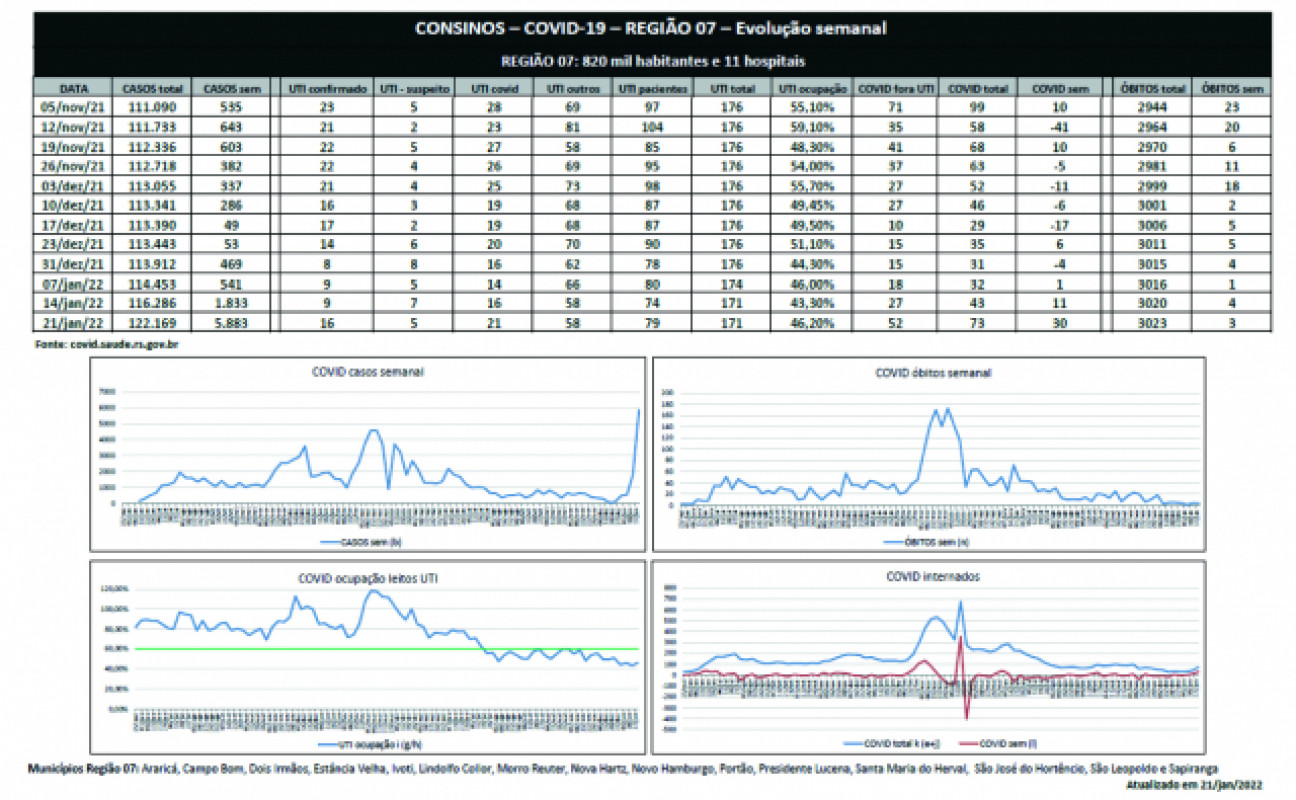Click the COVID internados chart title
This screenshot has width=1296, height=800.
[932, 577]
